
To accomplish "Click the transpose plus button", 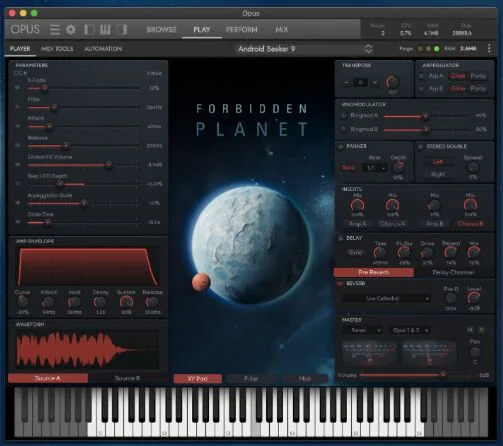I will 375,83.
